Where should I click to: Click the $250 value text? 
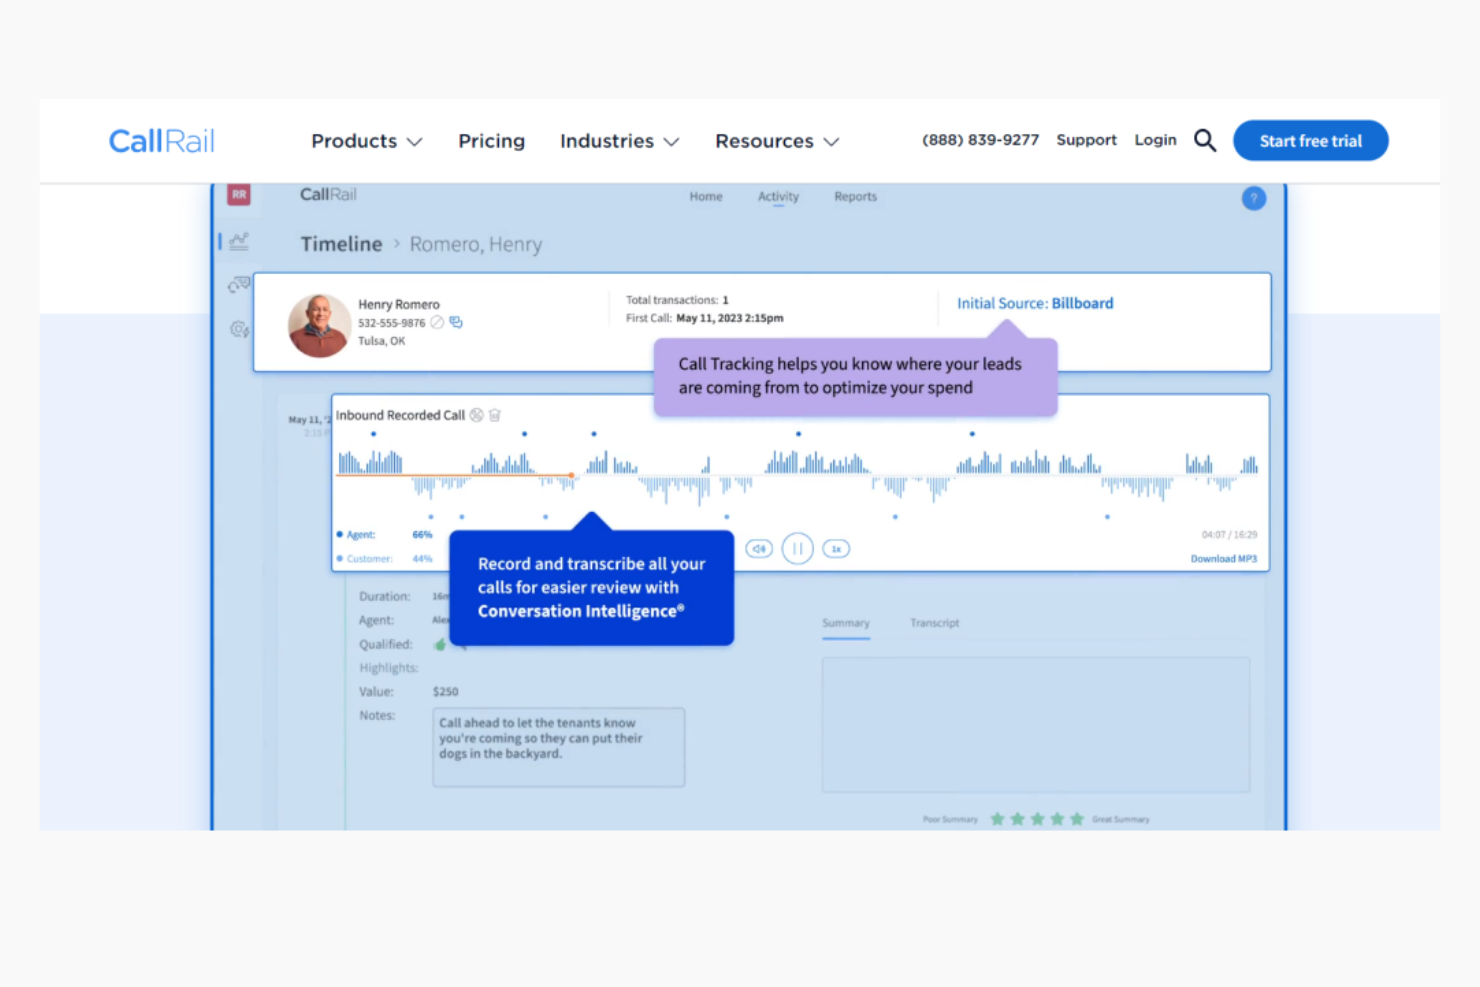445,692
